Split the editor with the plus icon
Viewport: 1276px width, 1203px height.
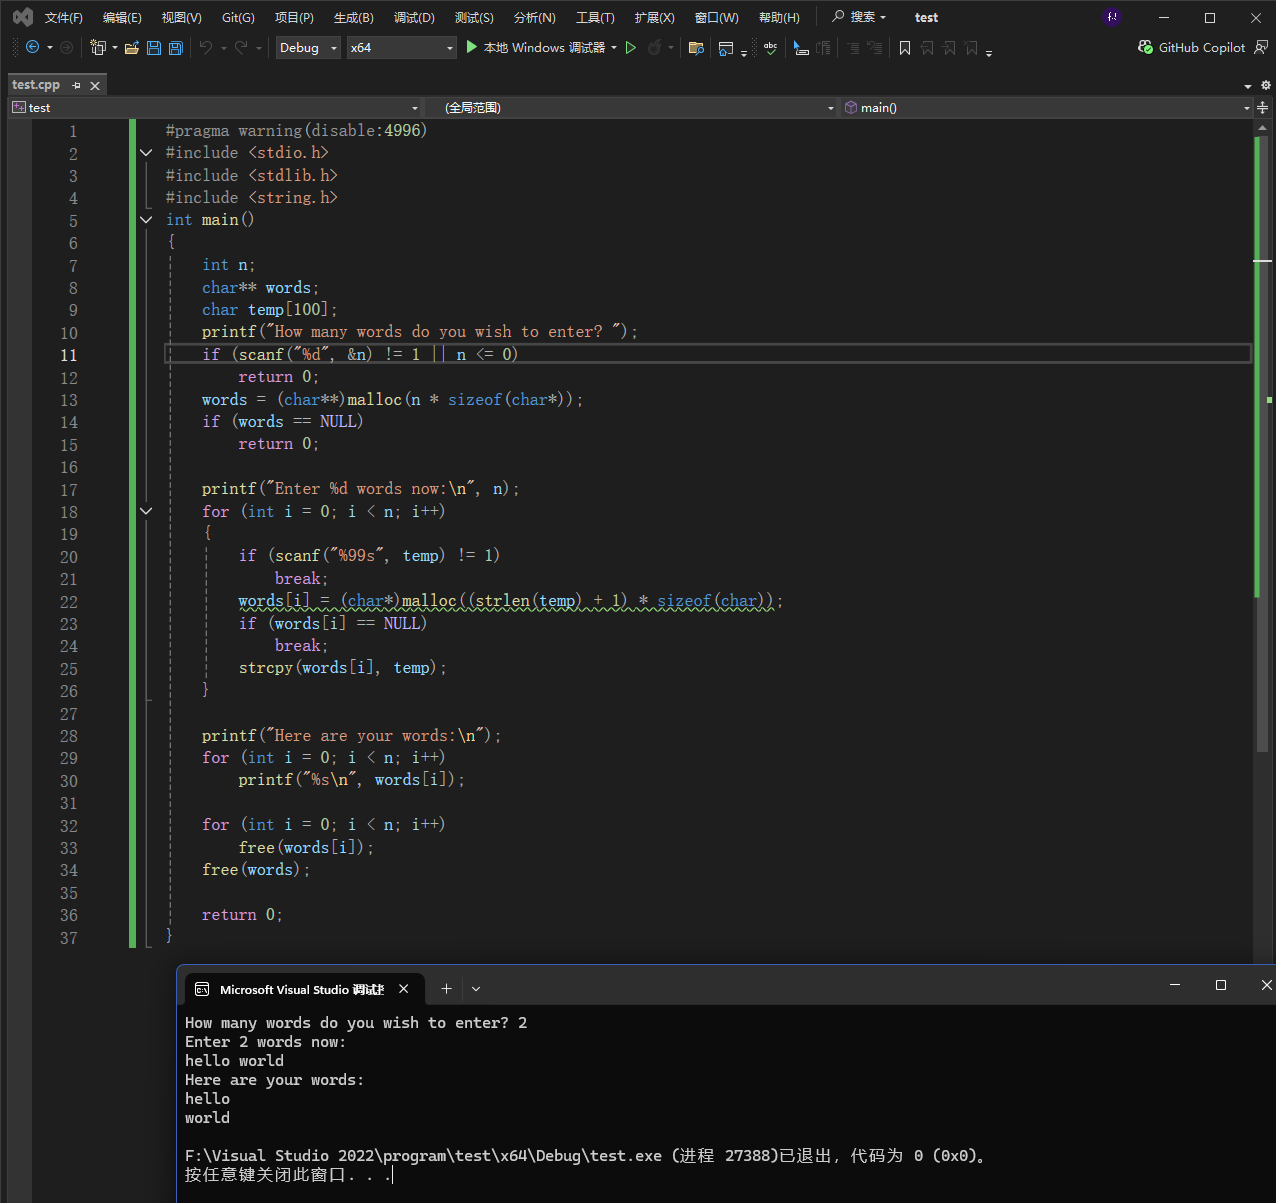(x=1263, y=107)
